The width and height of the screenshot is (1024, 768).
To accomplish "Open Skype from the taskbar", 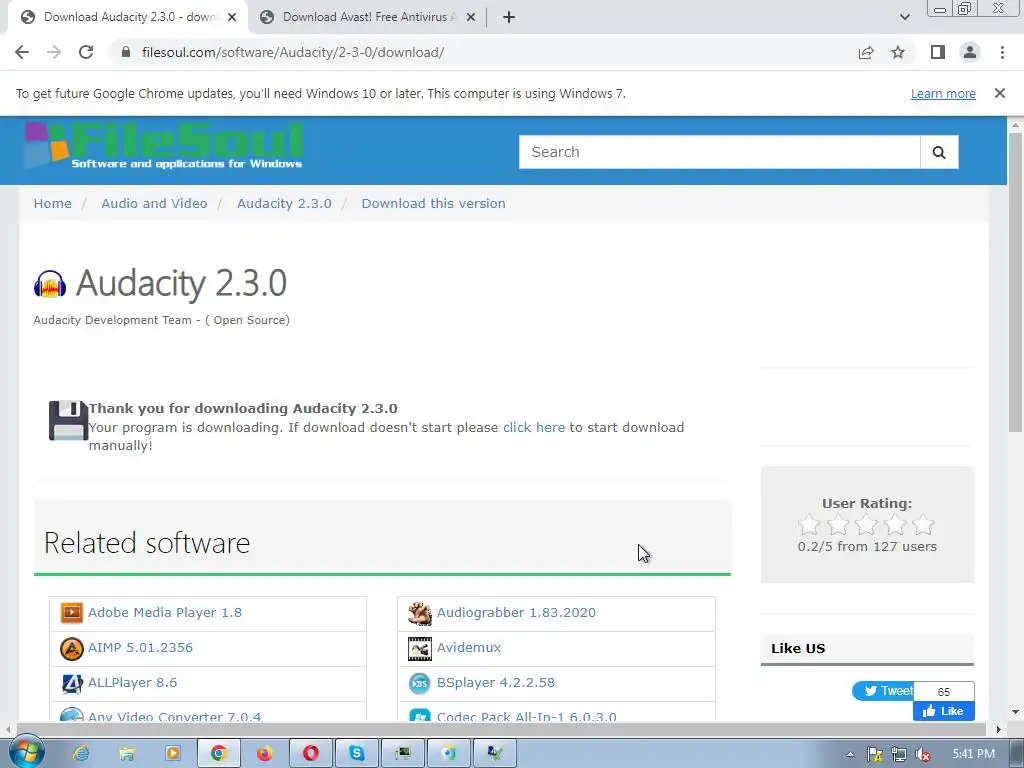I will 357,754.
